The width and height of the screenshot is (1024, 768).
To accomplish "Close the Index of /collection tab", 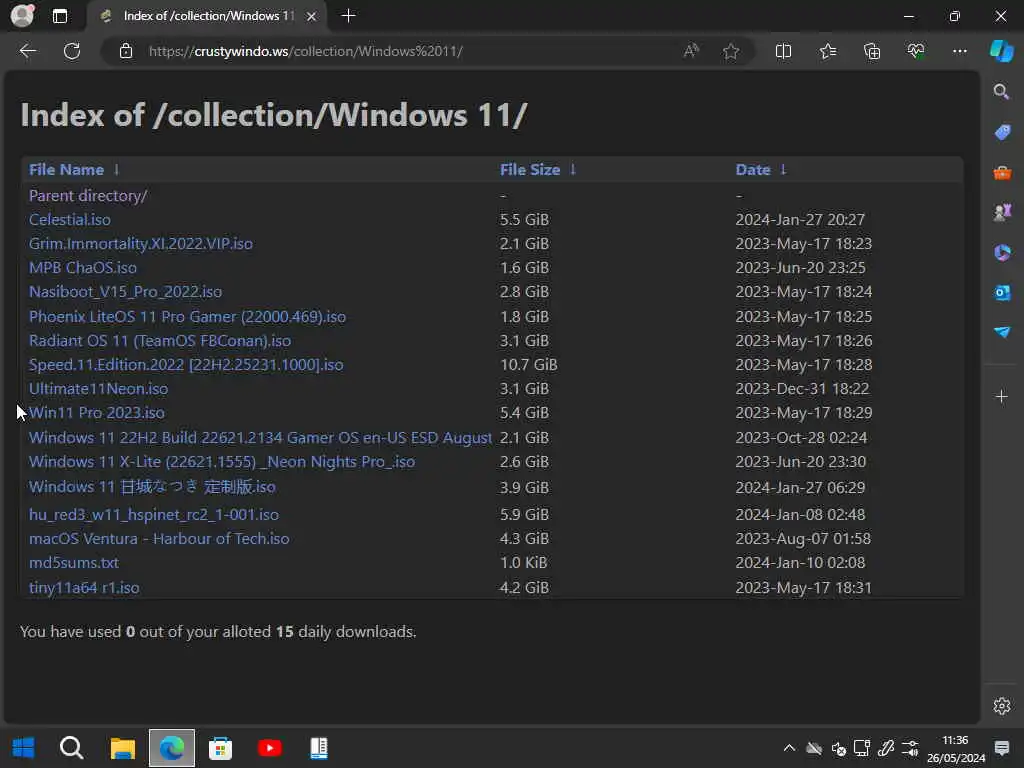I will click(x=312, y=16).
